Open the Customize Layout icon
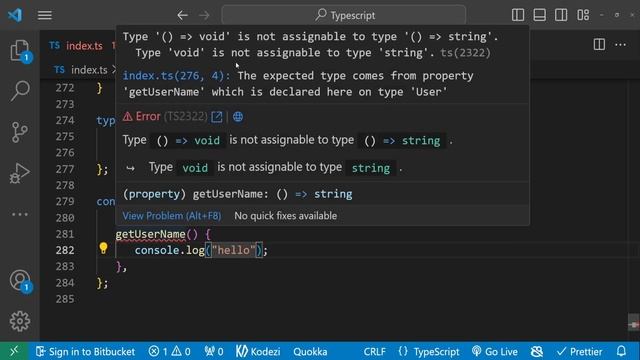 [x=583, y=15]
